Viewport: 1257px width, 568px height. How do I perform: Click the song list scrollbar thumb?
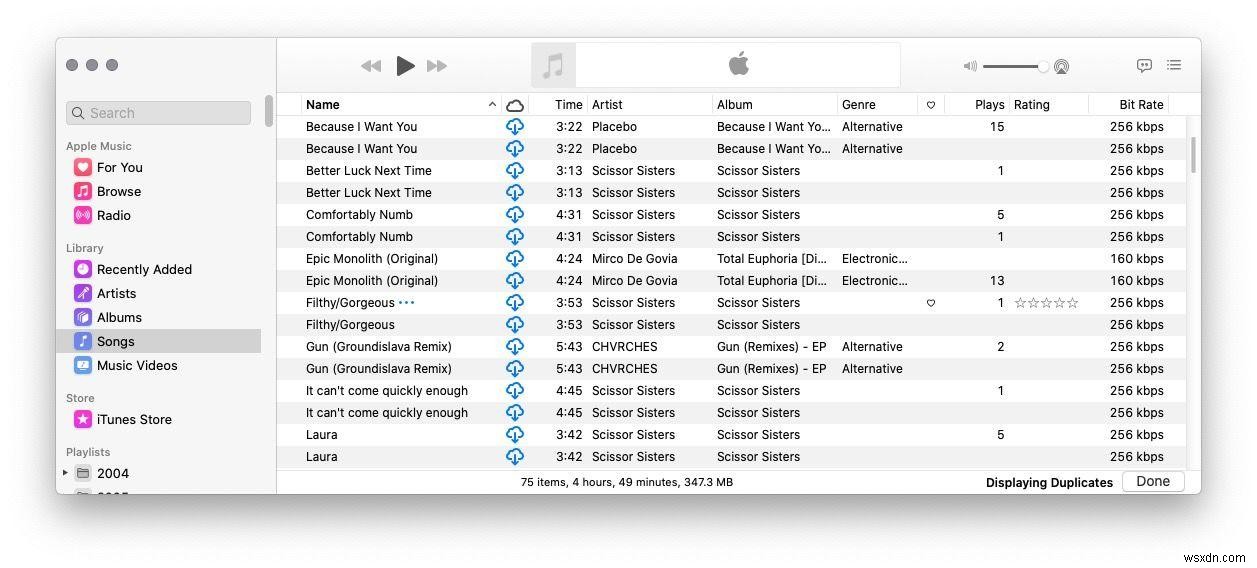tap(1193, 154)
